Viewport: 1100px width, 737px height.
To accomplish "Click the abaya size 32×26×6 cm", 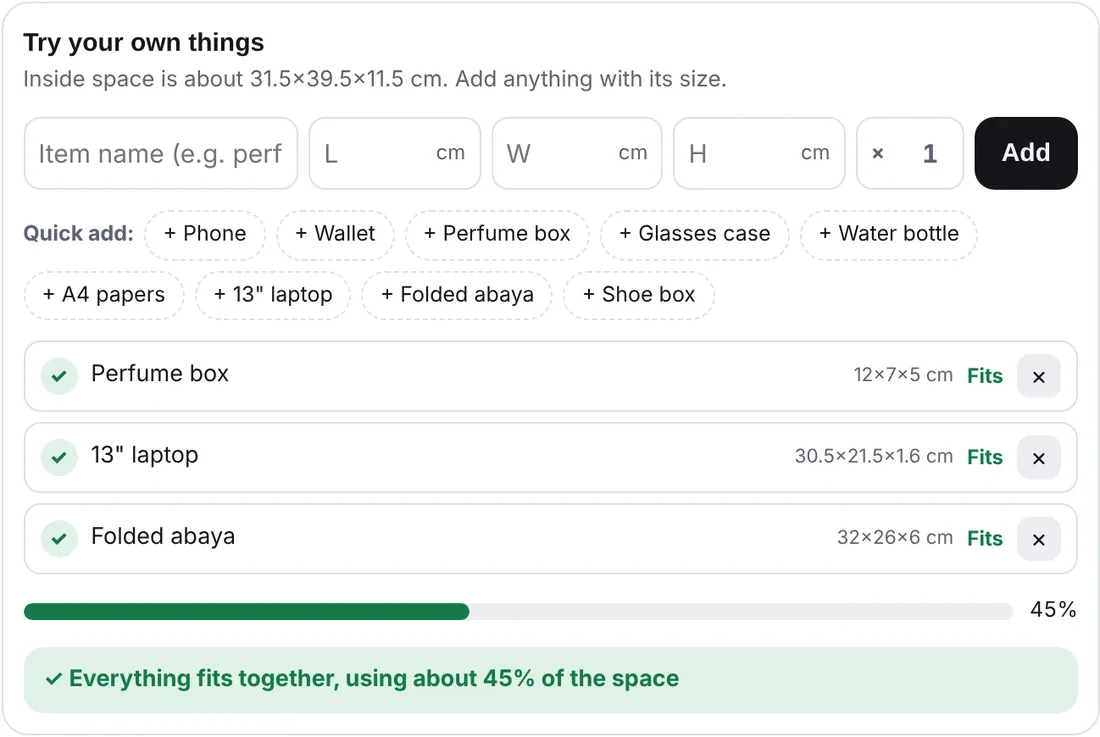I will (x=894, y=538).
